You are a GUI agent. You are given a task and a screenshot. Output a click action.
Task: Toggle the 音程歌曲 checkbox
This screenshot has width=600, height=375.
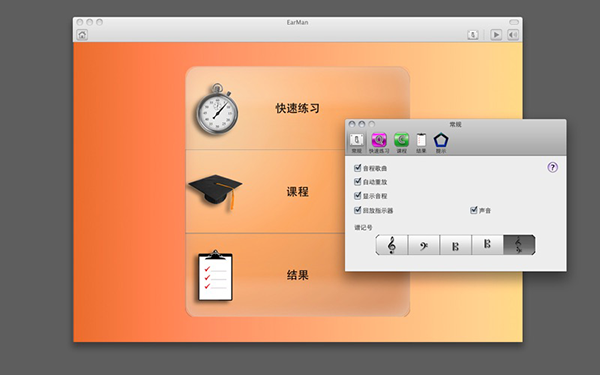click(x=358, y=168)
